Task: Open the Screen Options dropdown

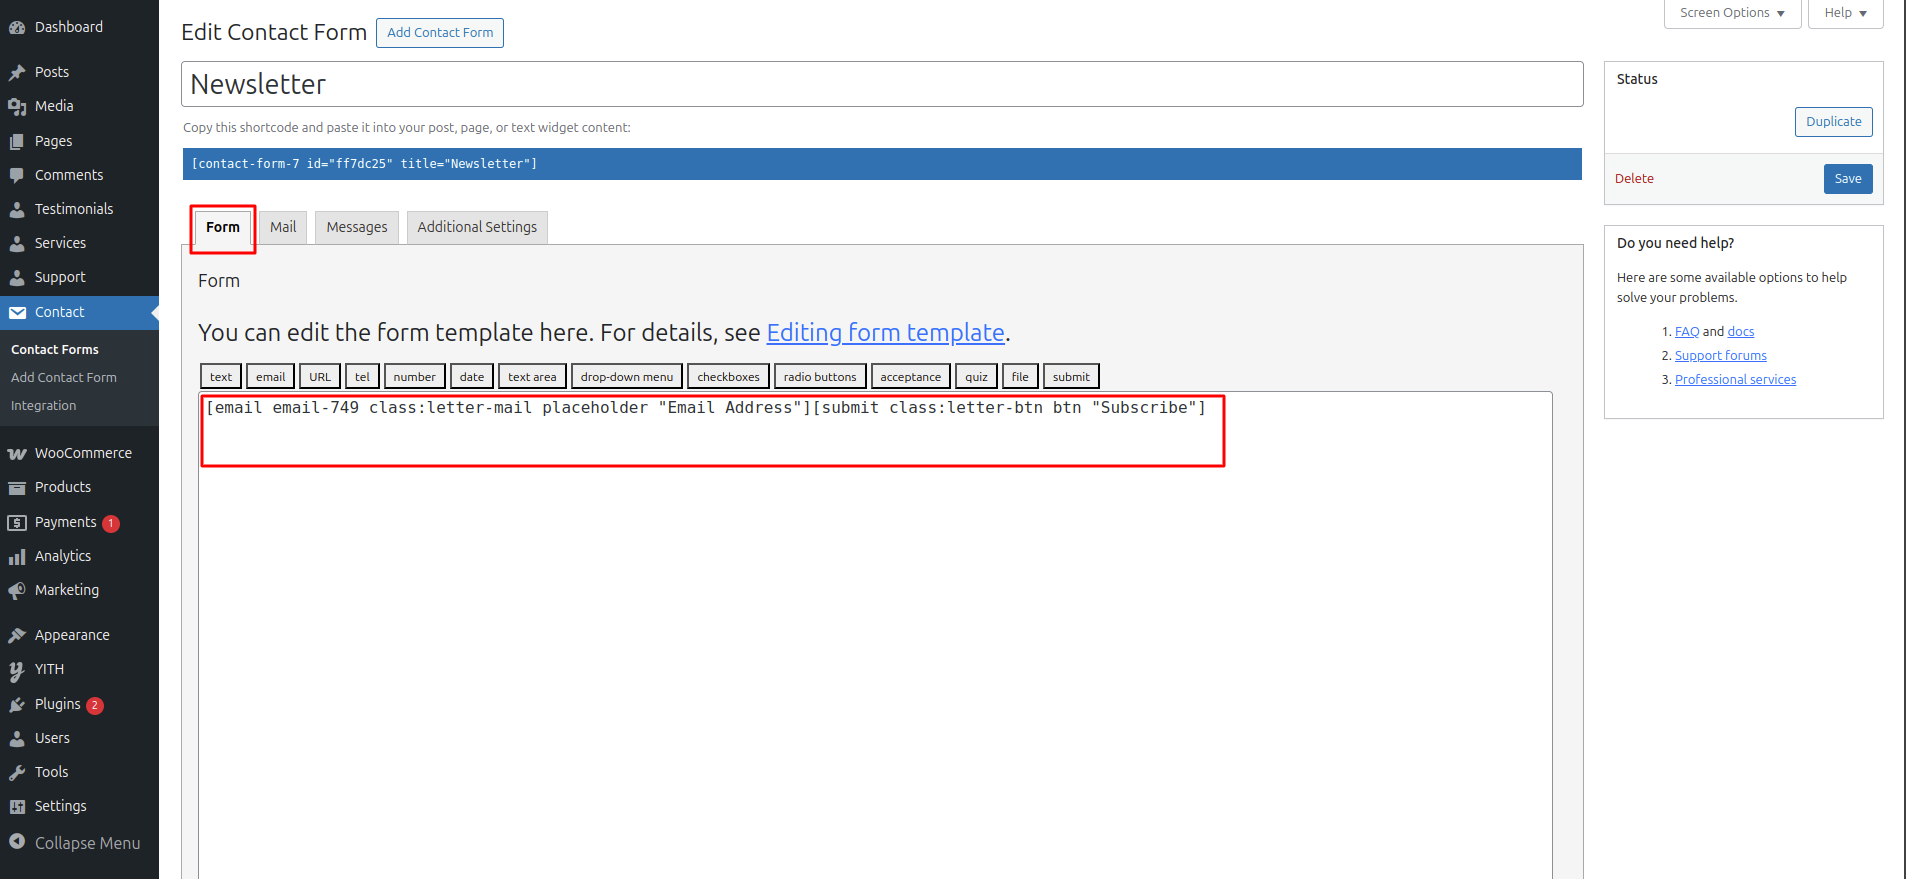Action: pyautogui.click(x=1732, y=13)
